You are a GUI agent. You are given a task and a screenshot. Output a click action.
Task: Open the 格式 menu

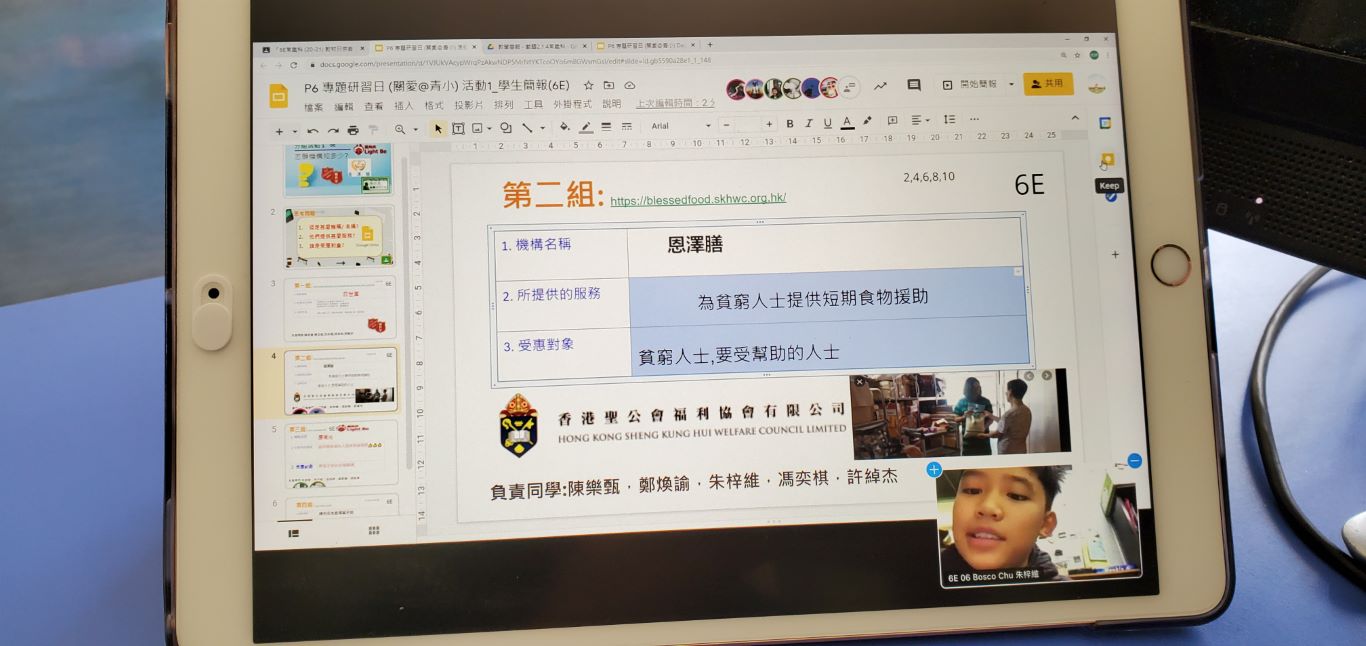(433, 105)
